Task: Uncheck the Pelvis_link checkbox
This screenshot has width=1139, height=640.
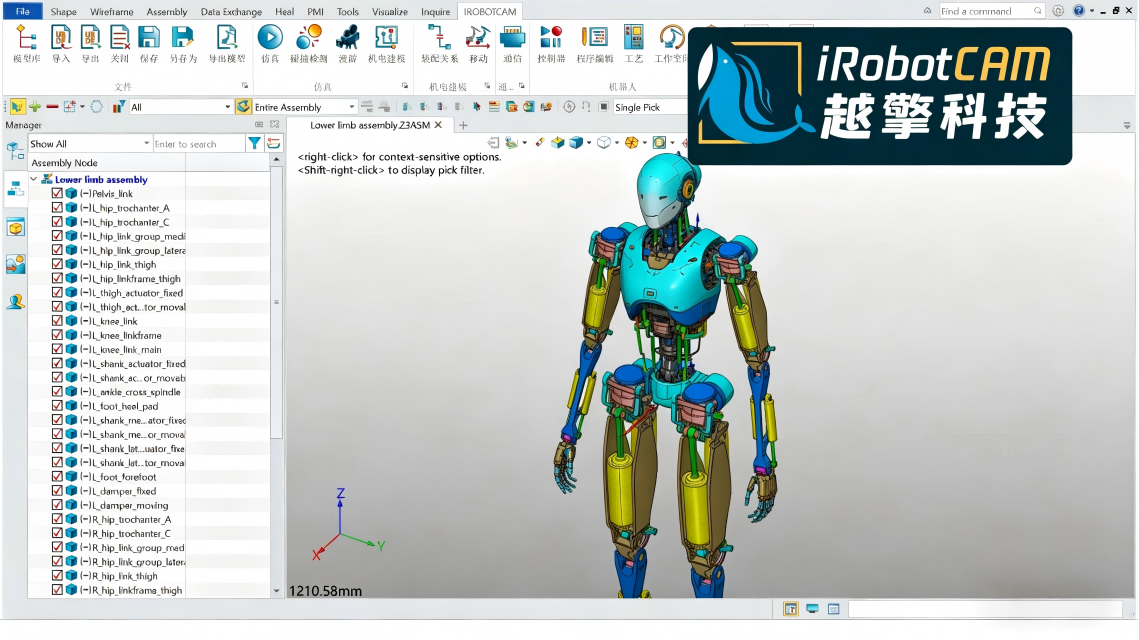Action: point(57,193)
